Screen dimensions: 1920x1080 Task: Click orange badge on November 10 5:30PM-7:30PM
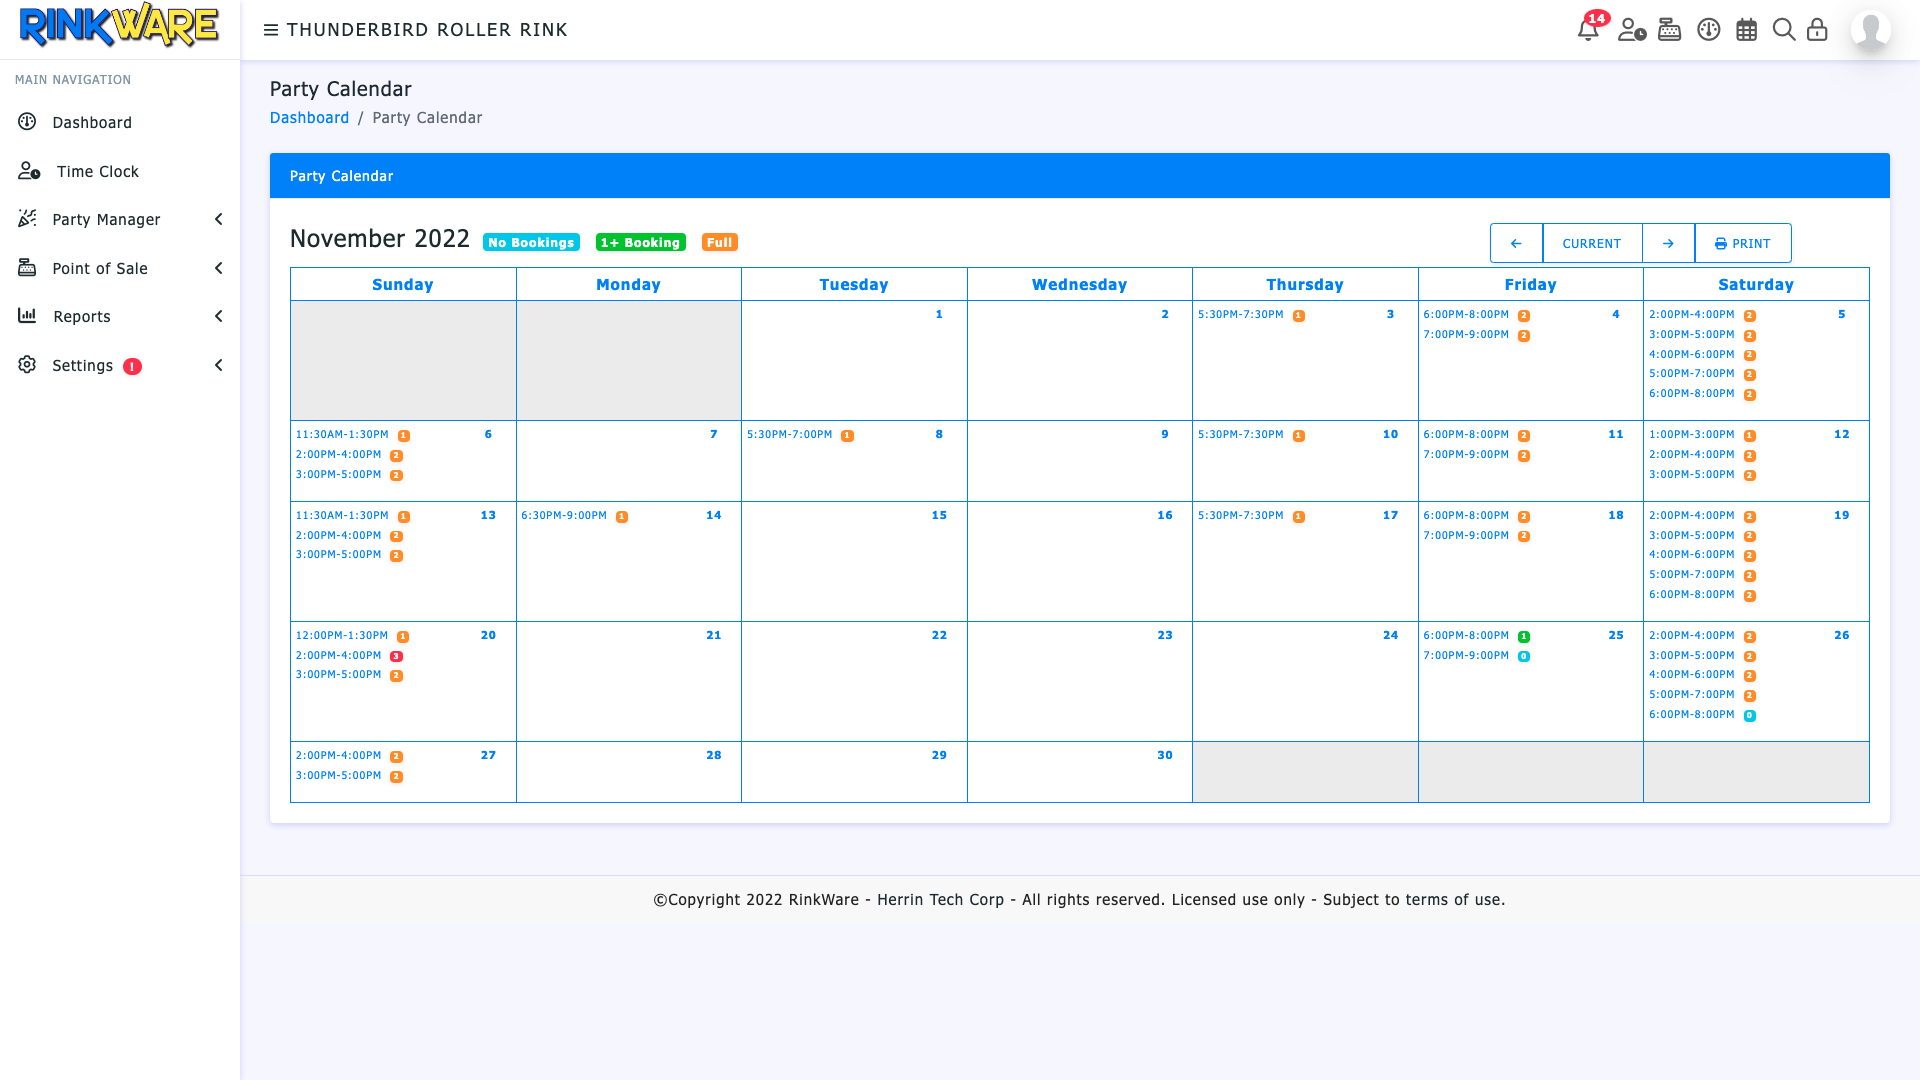1299,436
